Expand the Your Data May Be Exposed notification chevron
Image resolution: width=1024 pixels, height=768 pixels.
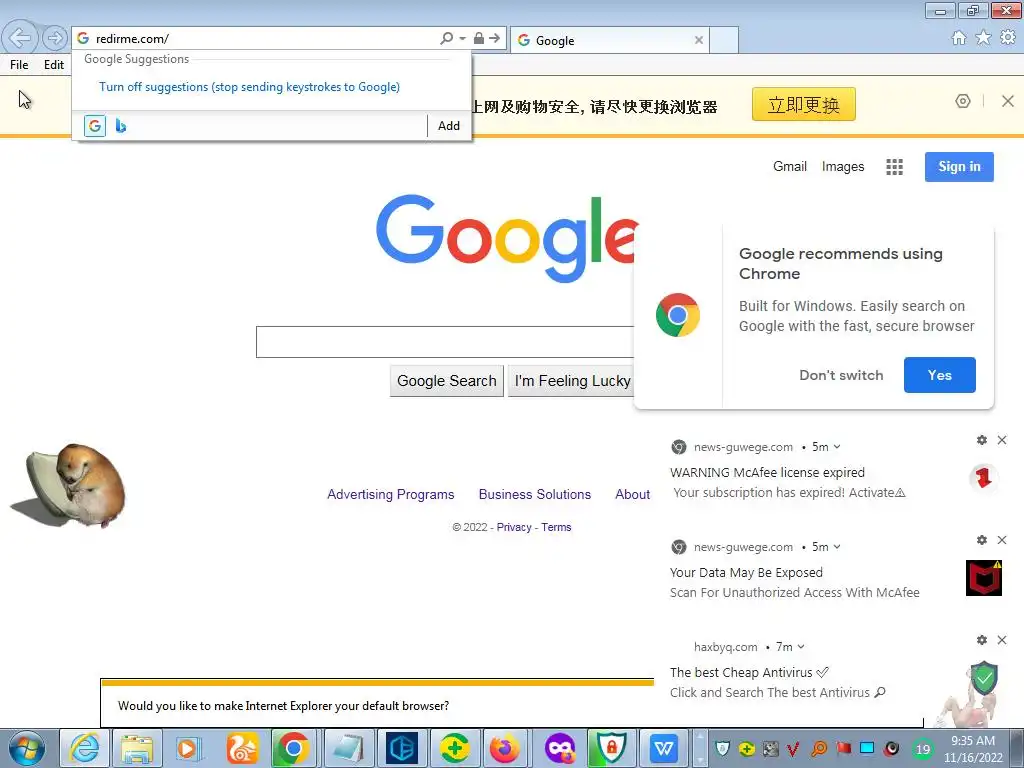tap(837, 547)
